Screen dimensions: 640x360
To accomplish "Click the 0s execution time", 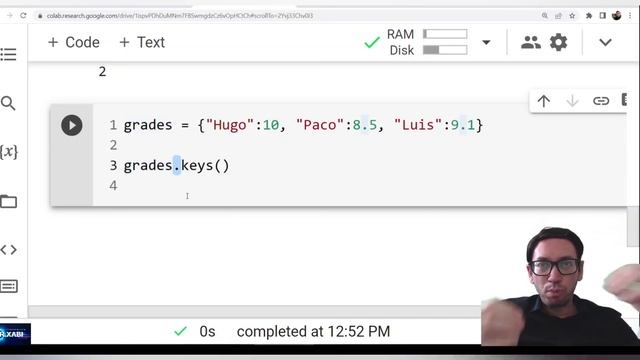I will click(207, 331).
